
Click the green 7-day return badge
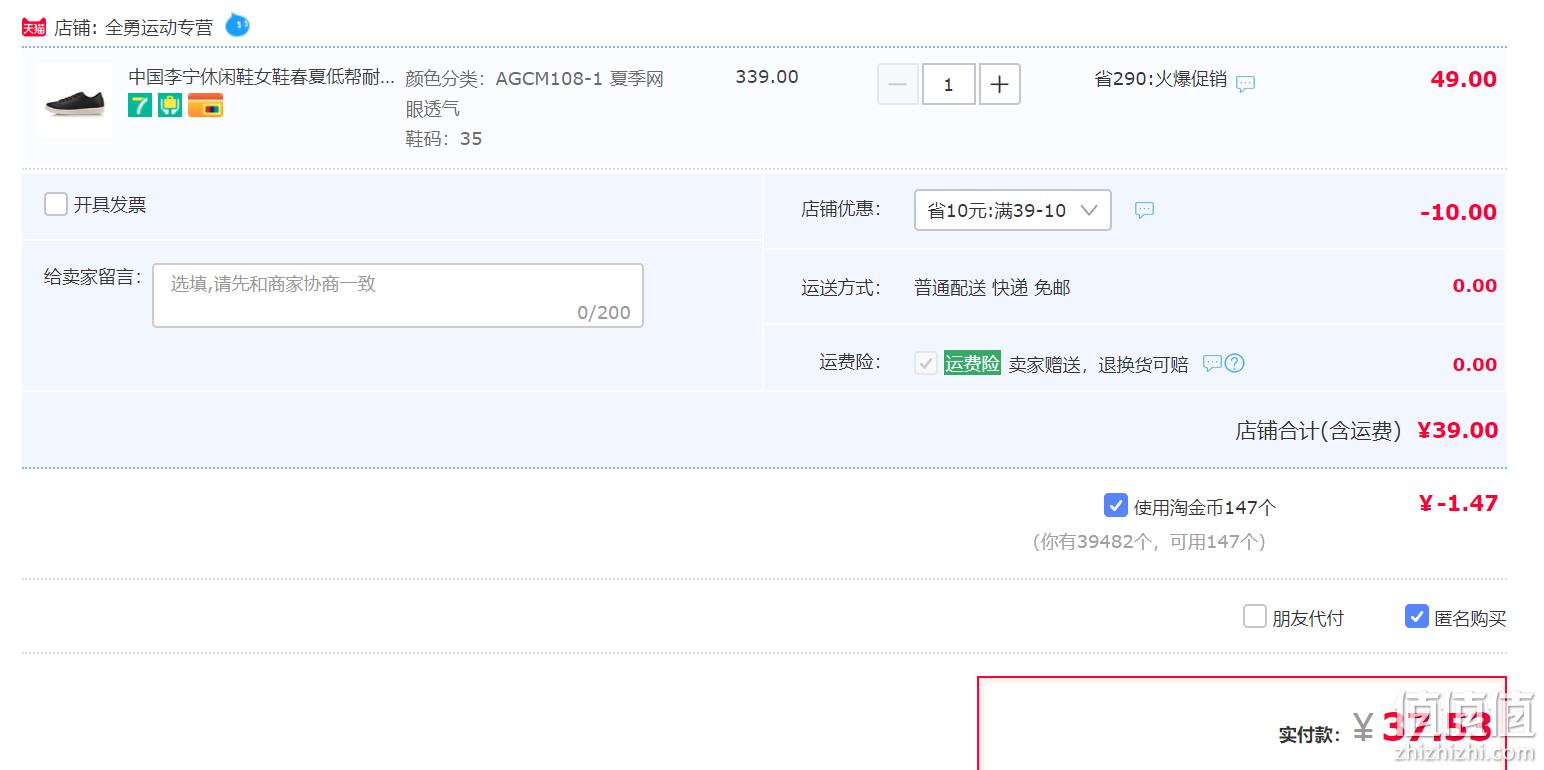(x=140, y=105)
